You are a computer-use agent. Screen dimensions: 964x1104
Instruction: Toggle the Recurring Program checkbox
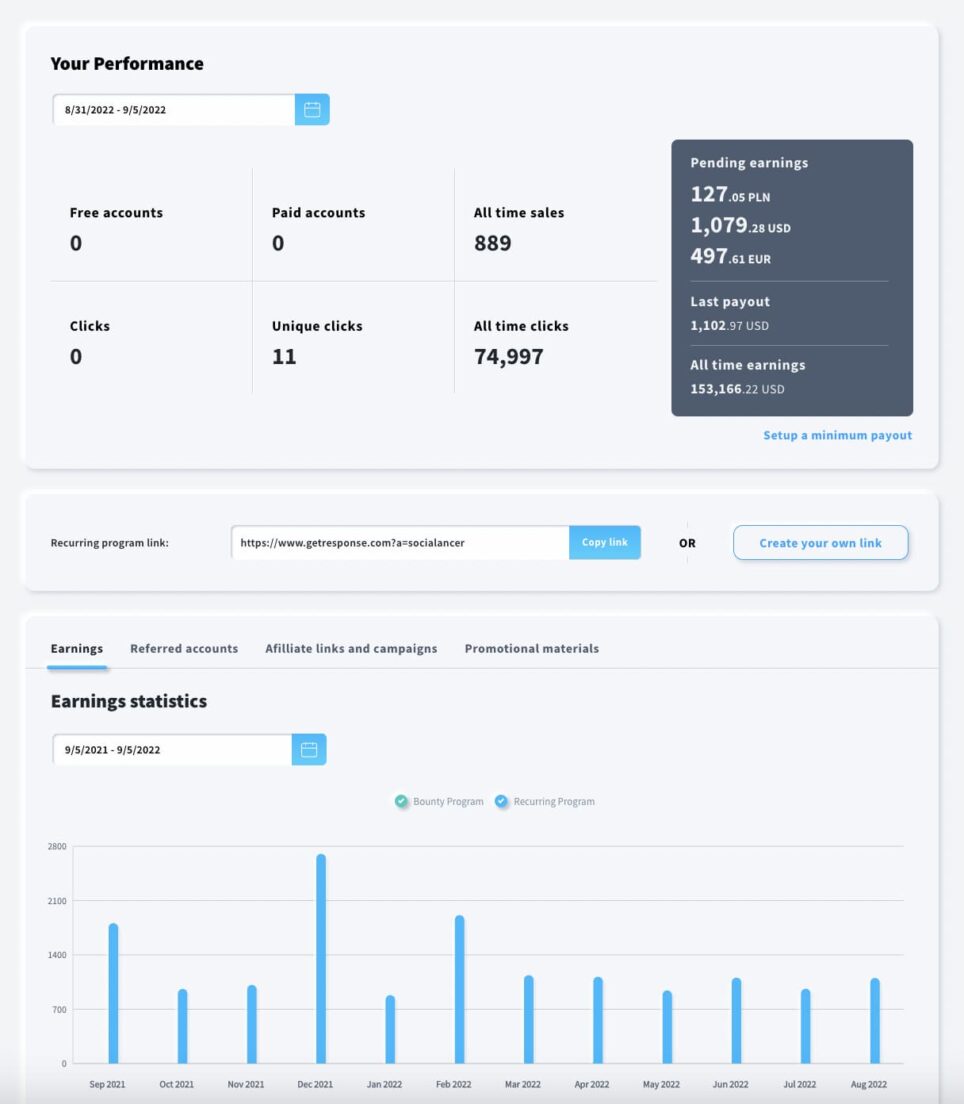click(502, 801)
